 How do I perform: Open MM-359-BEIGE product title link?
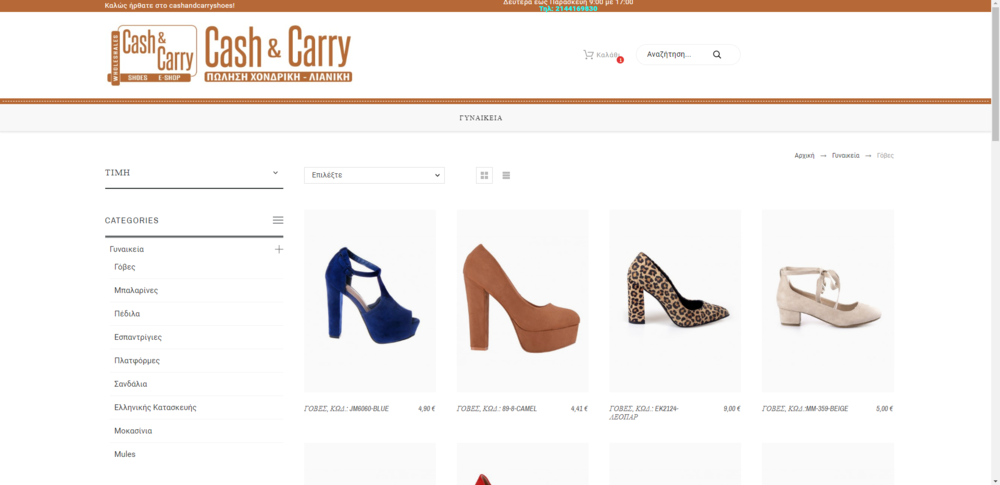click(x=805, y=408)
